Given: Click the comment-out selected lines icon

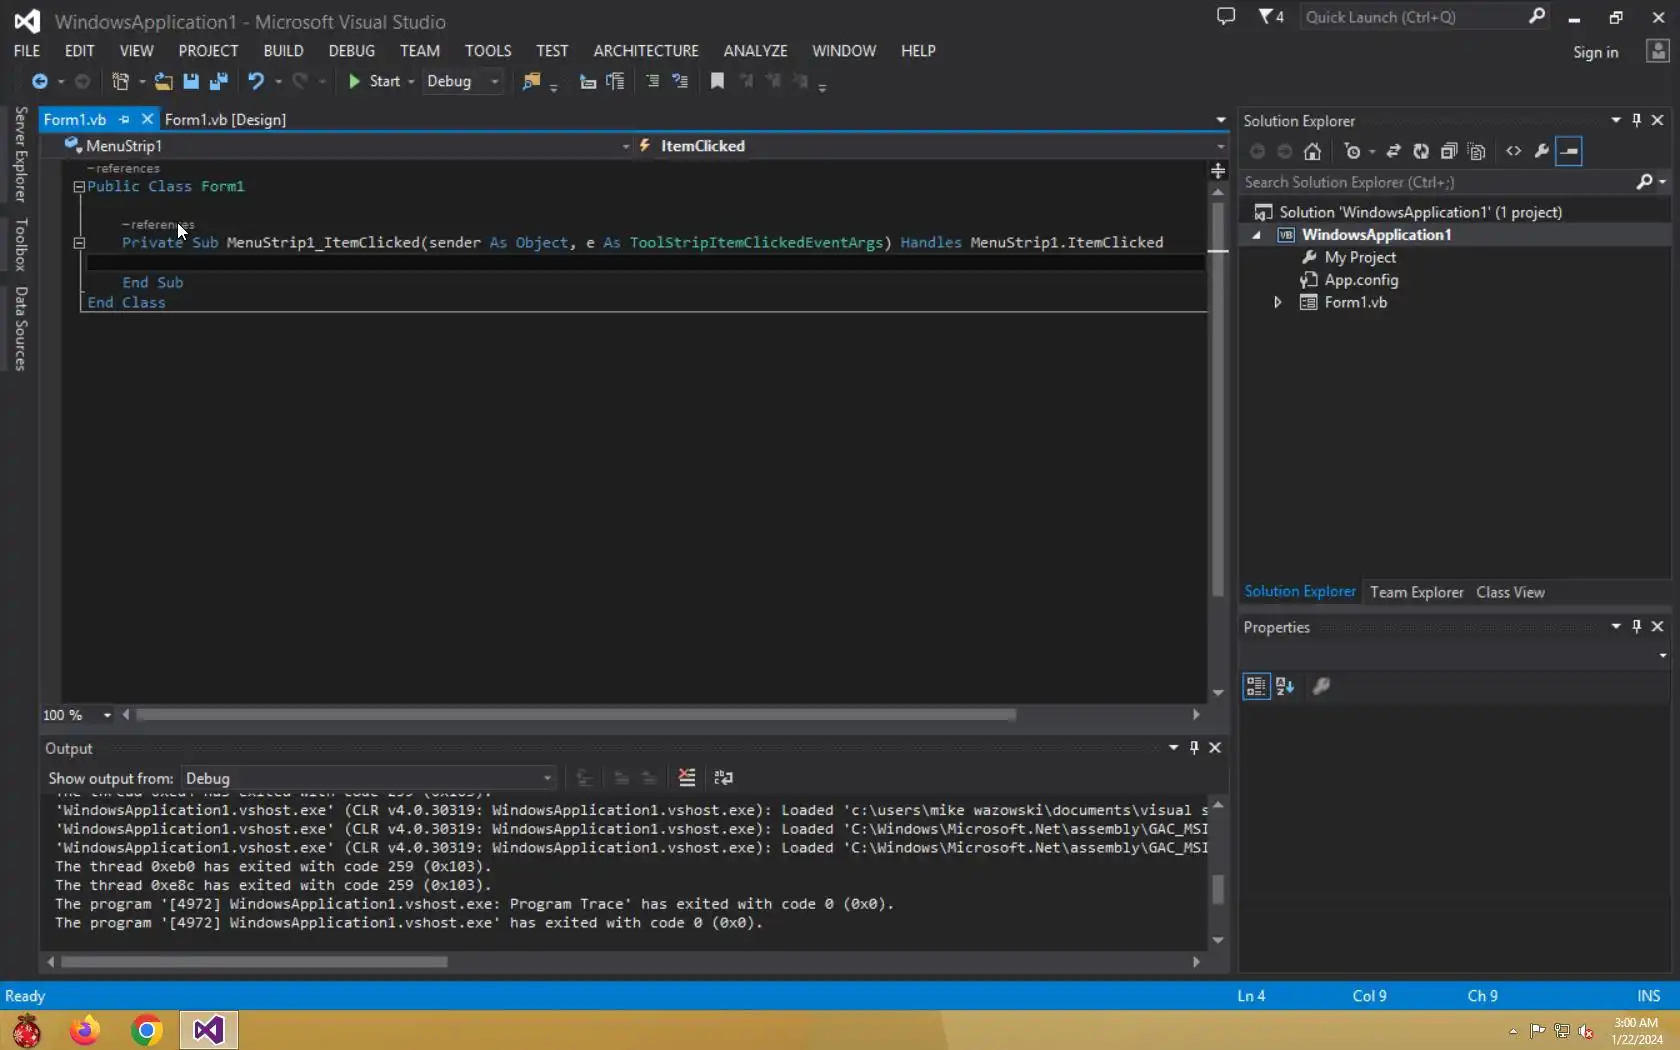Looking at the screenshot, I should [652, 81].
